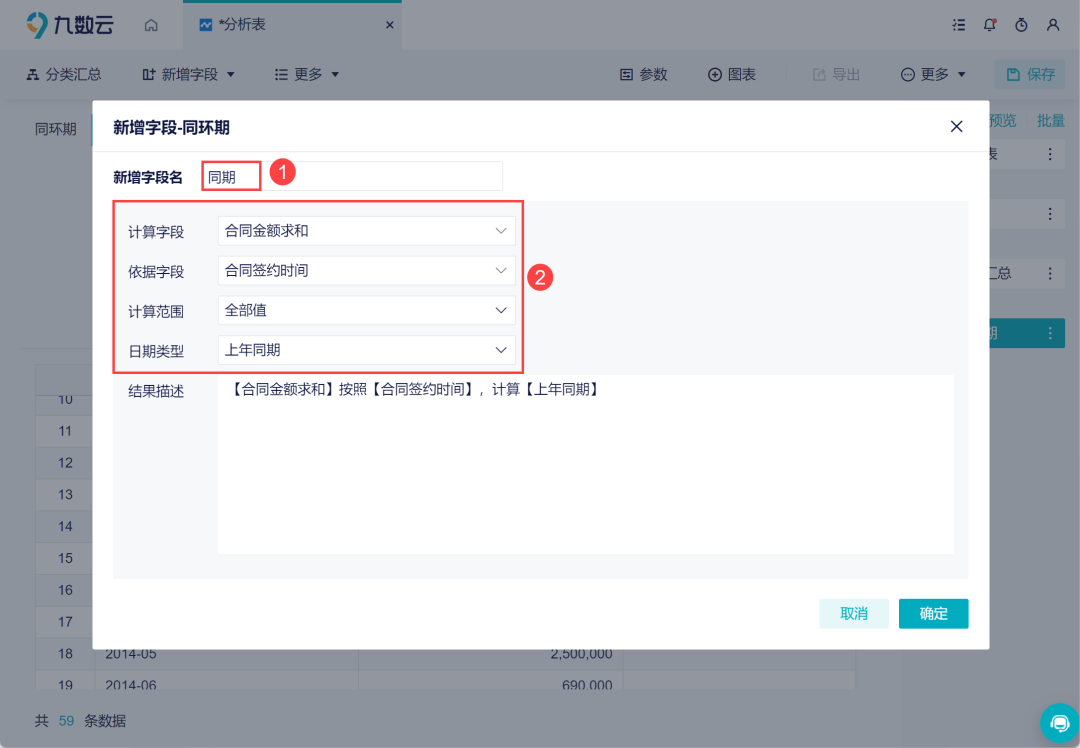Image resolution: width=1080 pixels, height=748 pixels.
Task: Open the 日期类型 dropdown
Action: point(366,350)
